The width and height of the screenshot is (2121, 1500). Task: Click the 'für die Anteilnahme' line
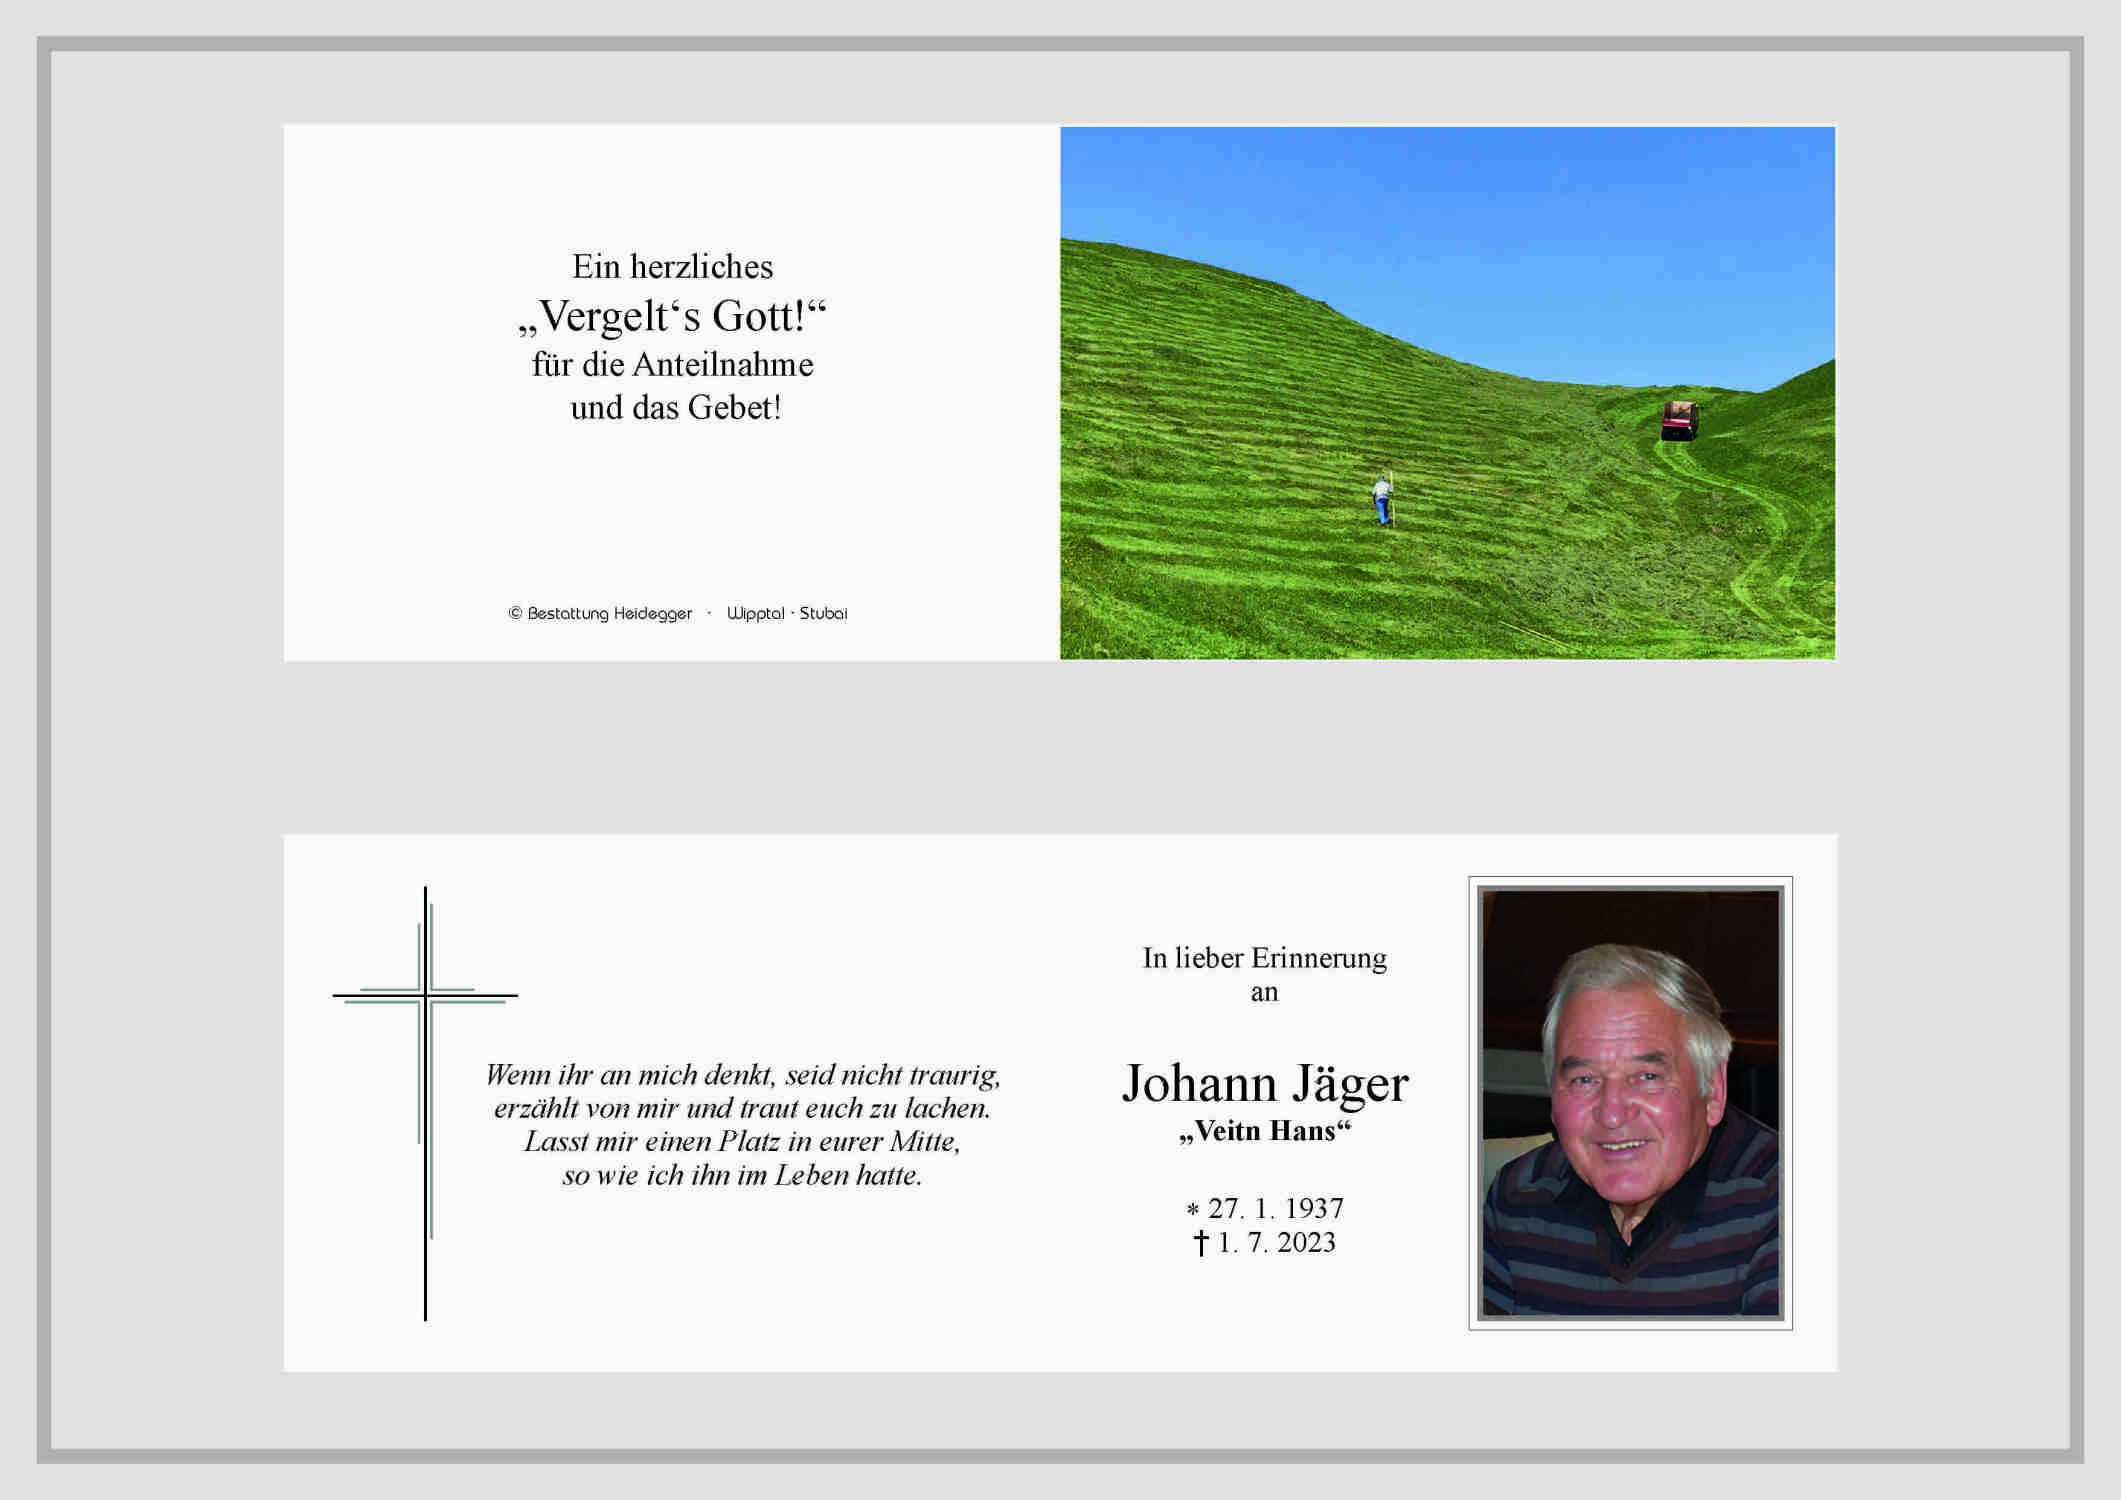pyautogui.click(x=672, y=364)
